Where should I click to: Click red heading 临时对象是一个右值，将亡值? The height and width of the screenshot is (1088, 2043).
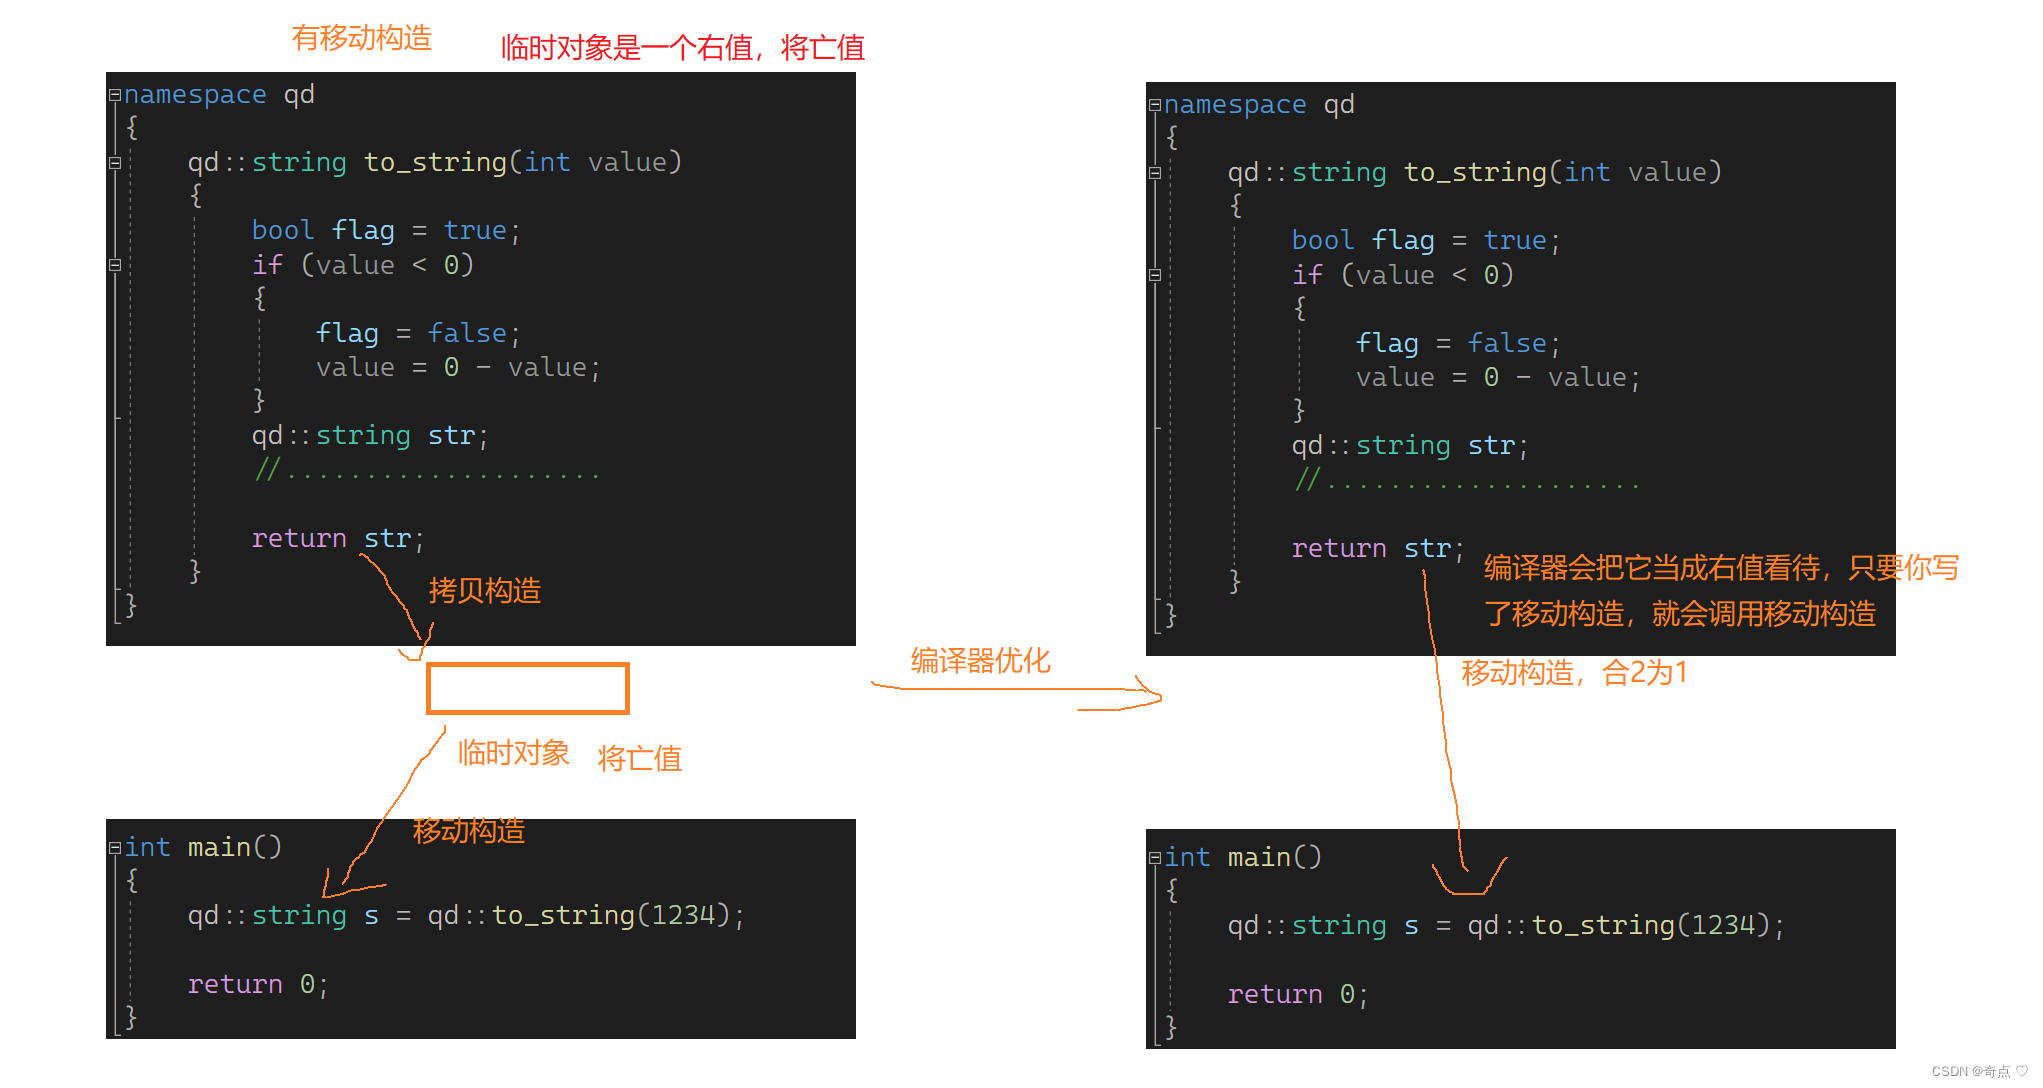tap(682, 48)
